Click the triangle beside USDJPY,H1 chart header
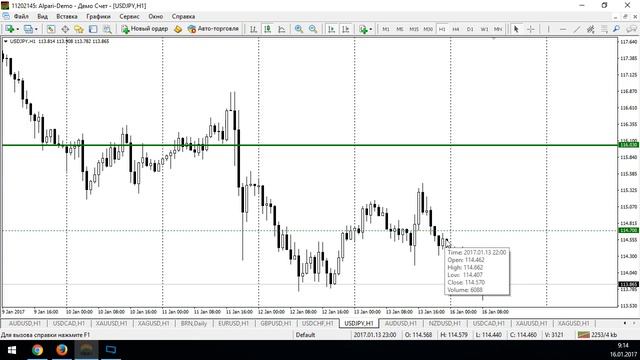Image resolution: width=640 pixels, height=360 pixels. click(5, 41)
